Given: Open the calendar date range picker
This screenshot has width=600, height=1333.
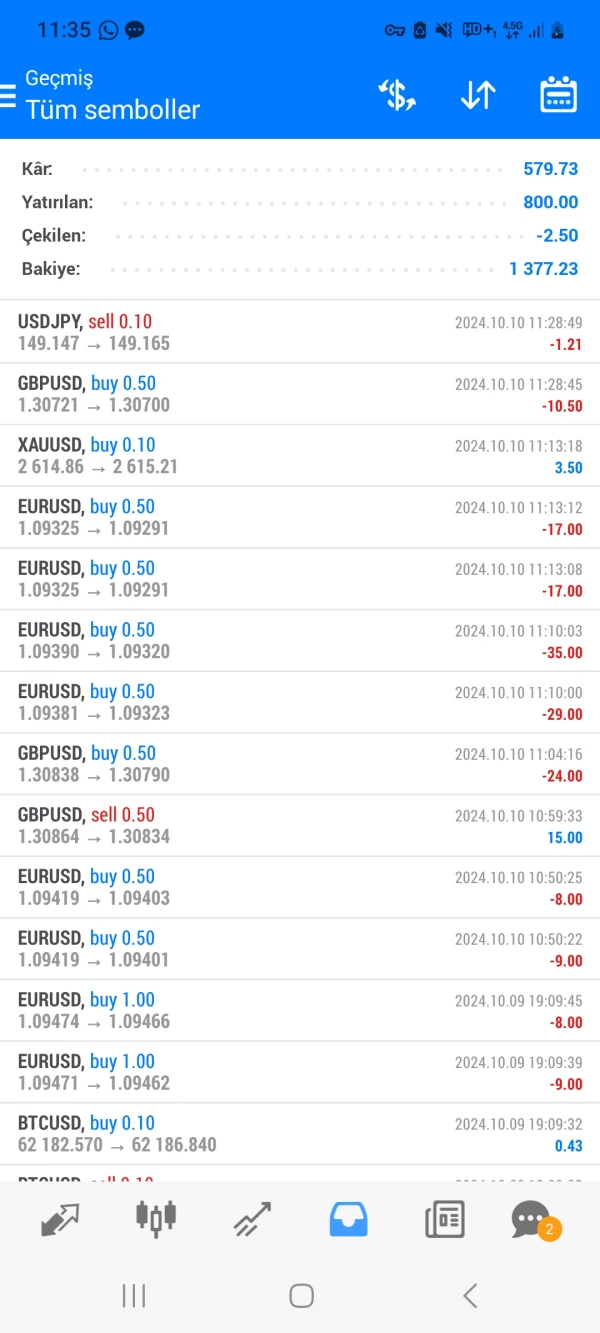Looking at the screenshot, I should click(558, 95).
